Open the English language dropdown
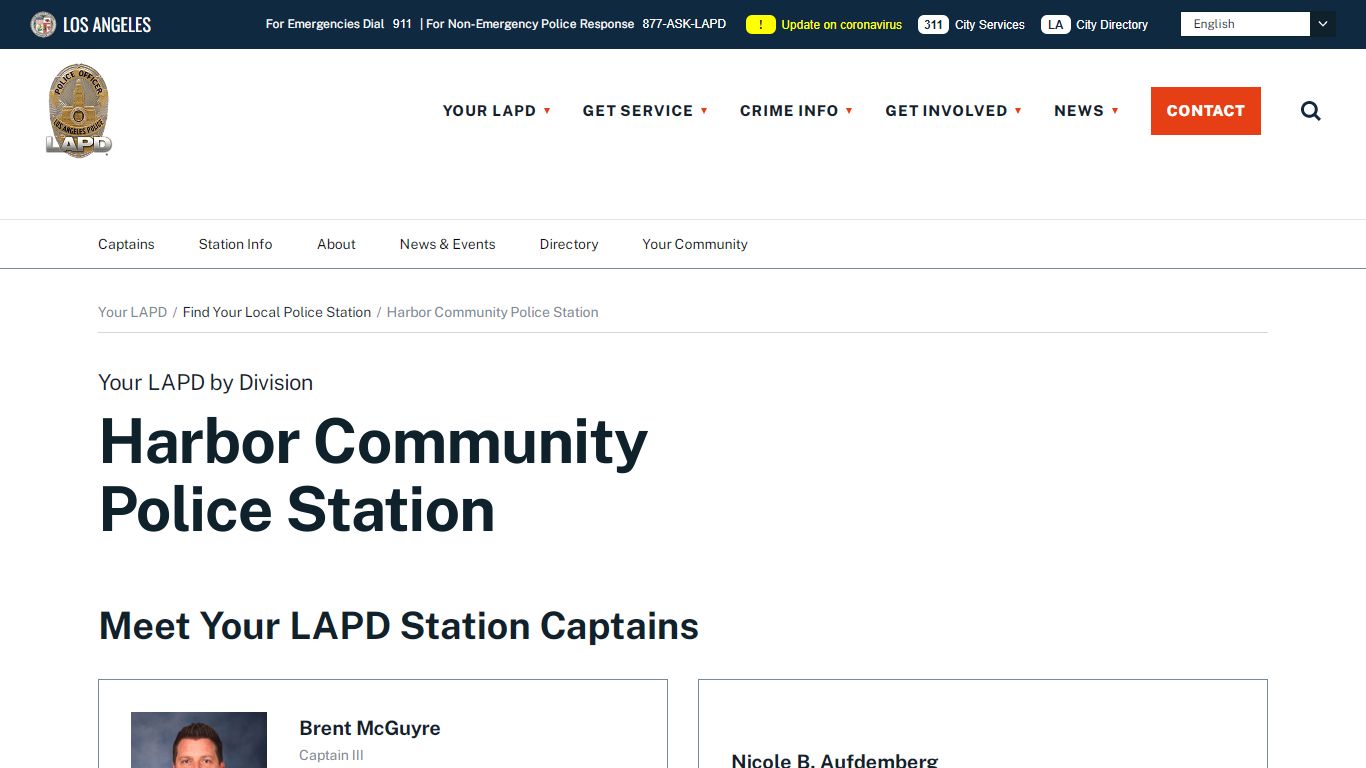 (1258, 24)
